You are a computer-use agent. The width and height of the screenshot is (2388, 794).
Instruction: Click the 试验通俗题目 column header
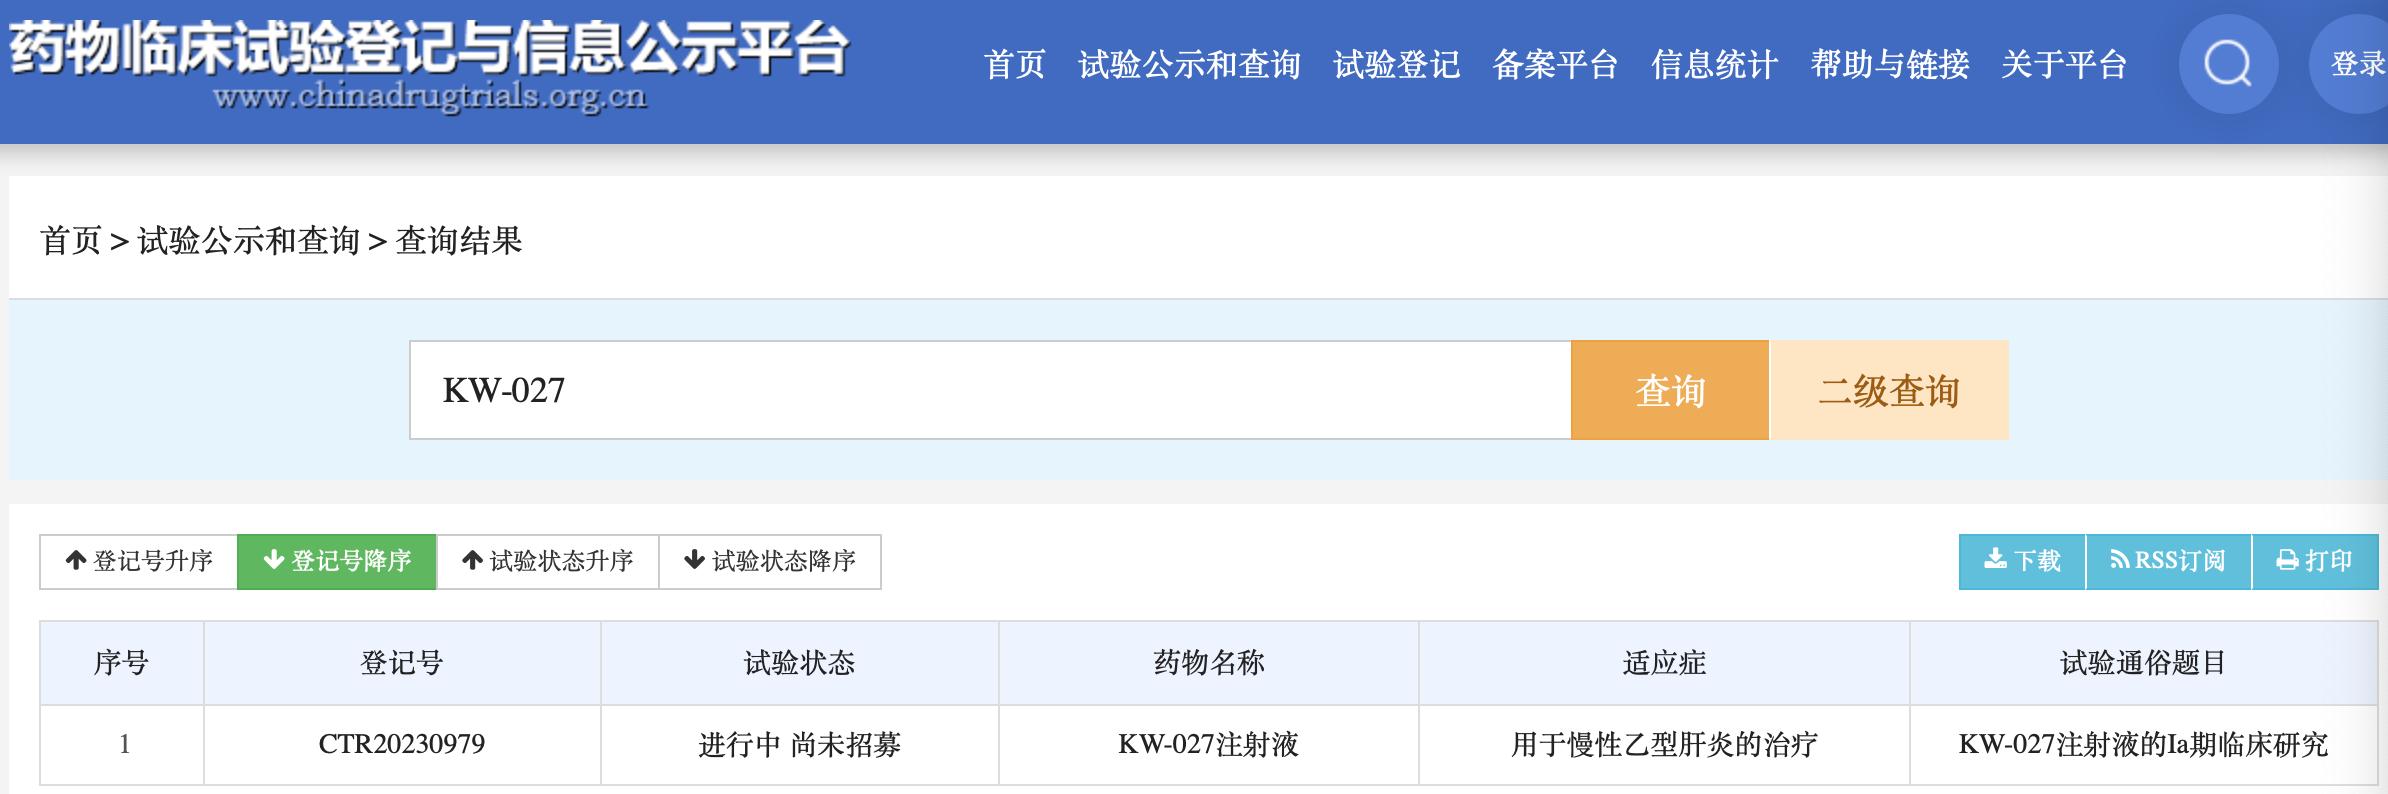(2144, 663)
